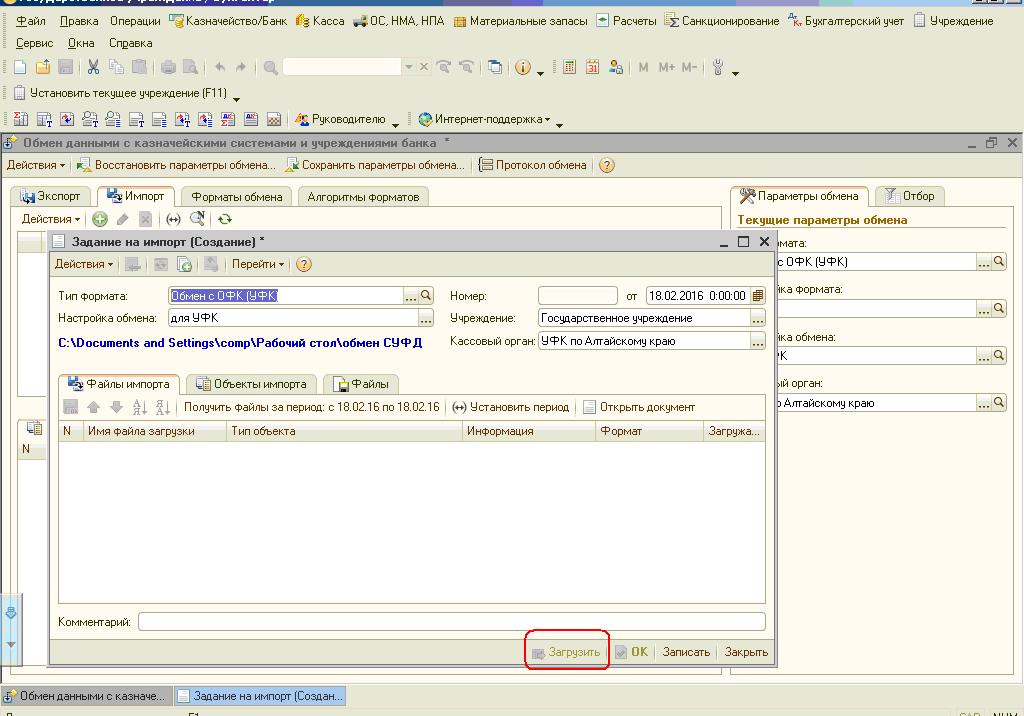Screen dimensions: 1024x716
Task: Open the calendar icon in the main toolbar
Action: tap(592, 67)
